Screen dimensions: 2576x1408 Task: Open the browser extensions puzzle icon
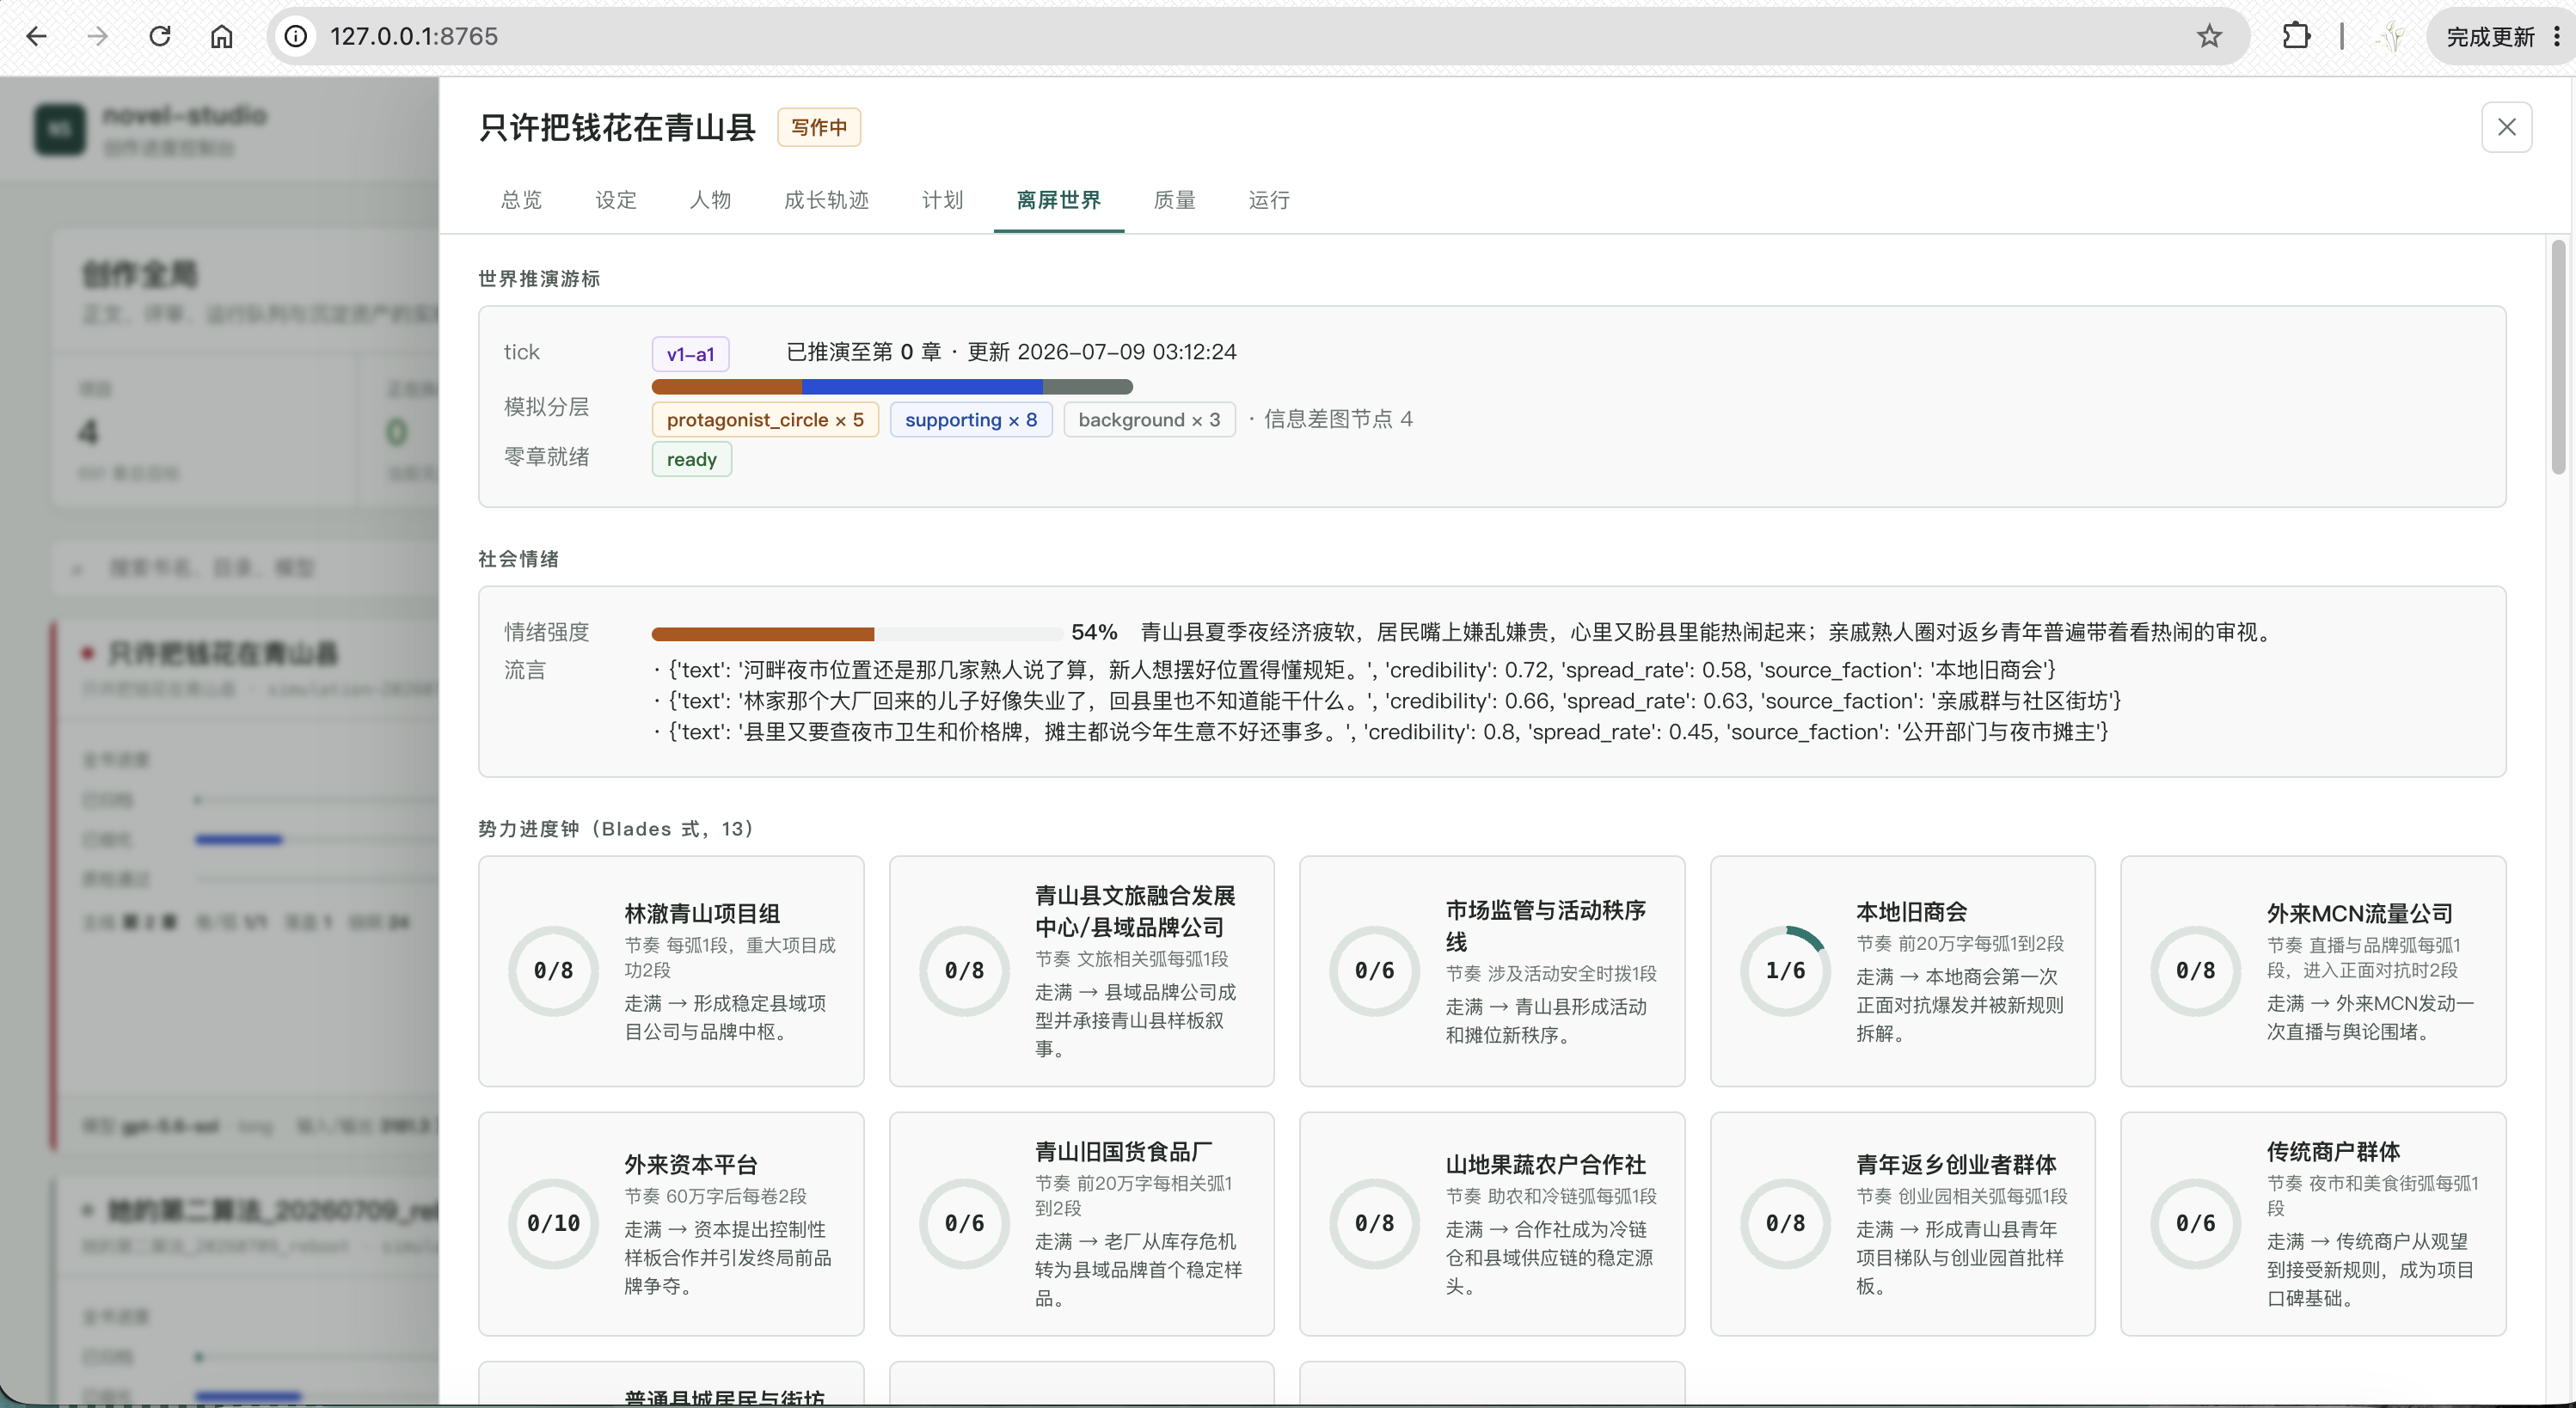point(2296,37)
